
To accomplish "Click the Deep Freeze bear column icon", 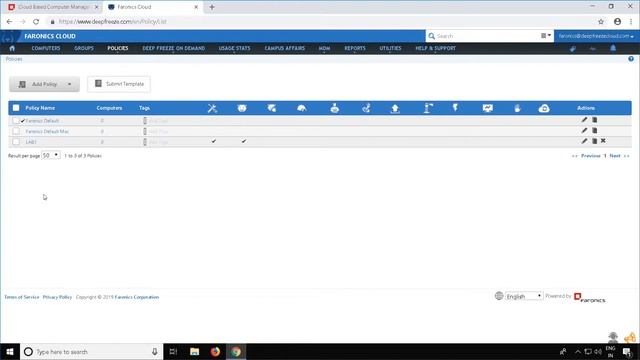I will (242, 108).
